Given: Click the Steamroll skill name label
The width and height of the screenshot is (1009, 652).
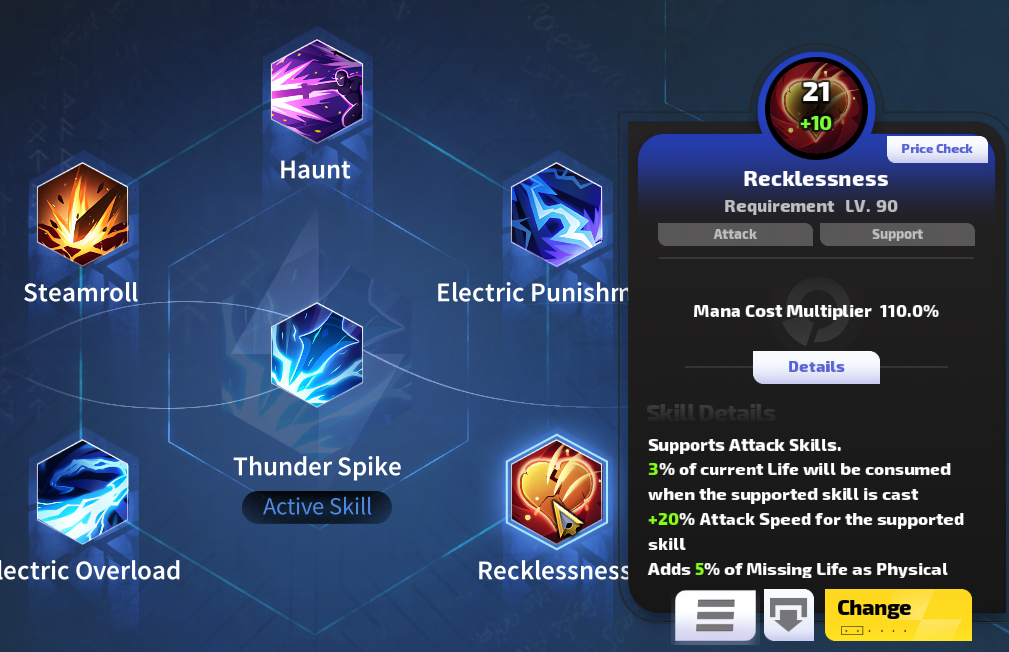Looking at the screenshot, I should pos(81,293).
